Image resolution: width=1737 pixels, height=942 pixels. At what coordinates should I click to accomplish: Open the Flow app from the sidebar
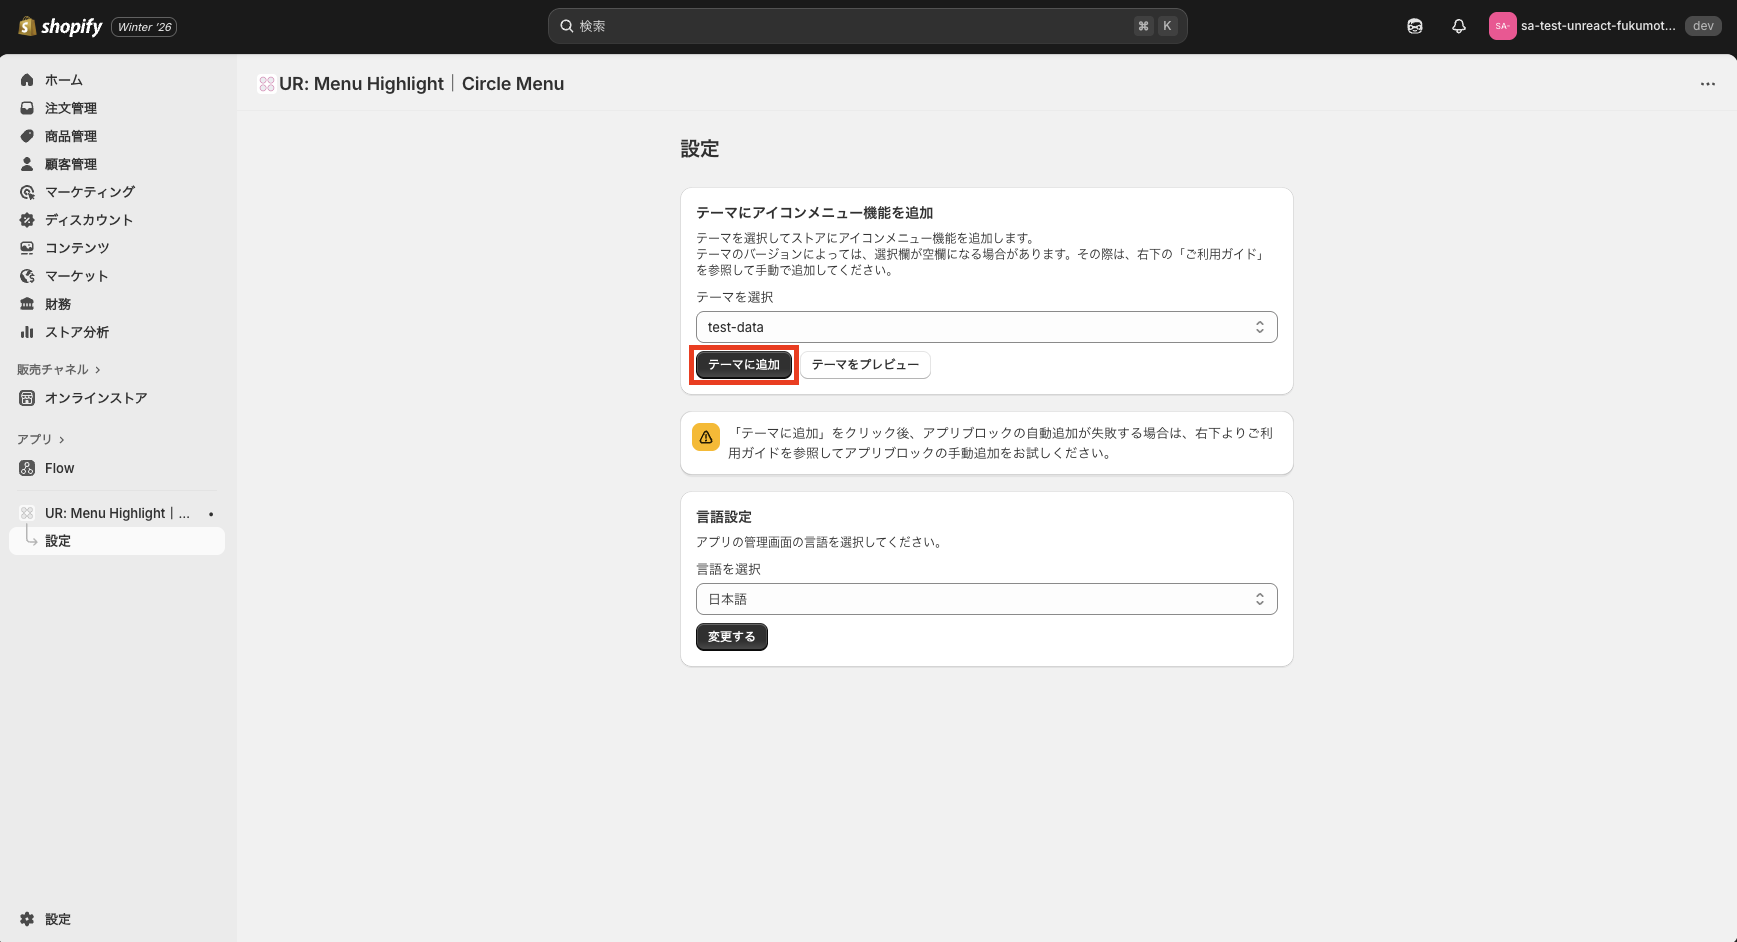(x=58, y=467)
